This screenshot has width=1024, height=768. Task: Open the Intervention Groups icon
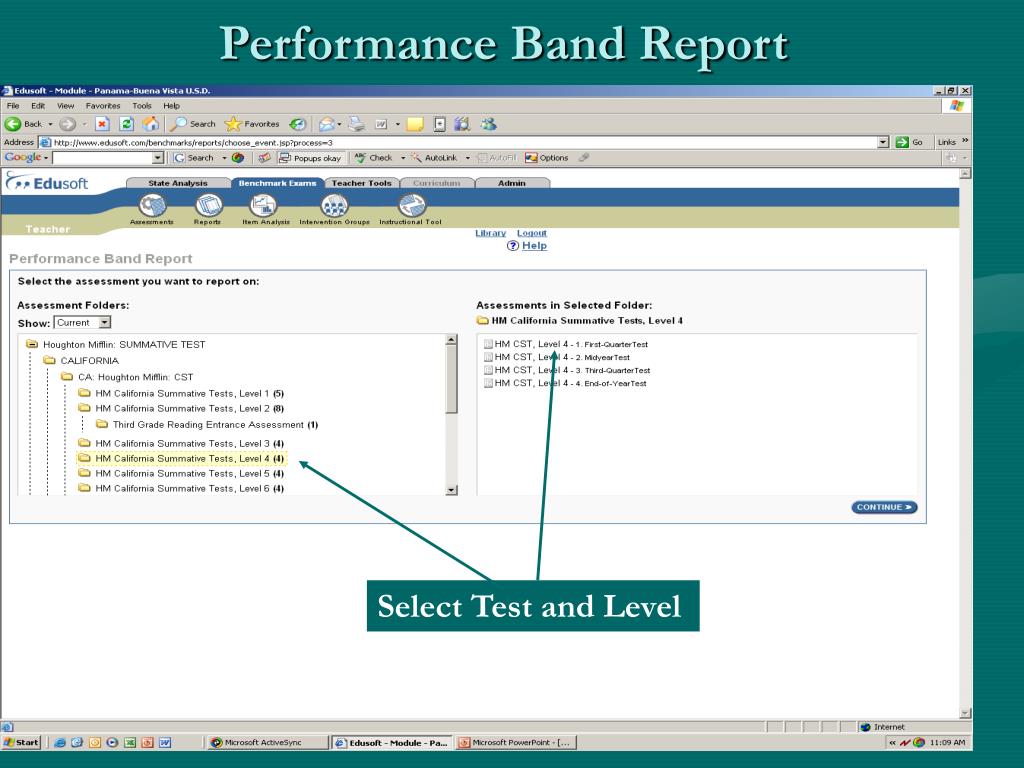coord(334,206)
